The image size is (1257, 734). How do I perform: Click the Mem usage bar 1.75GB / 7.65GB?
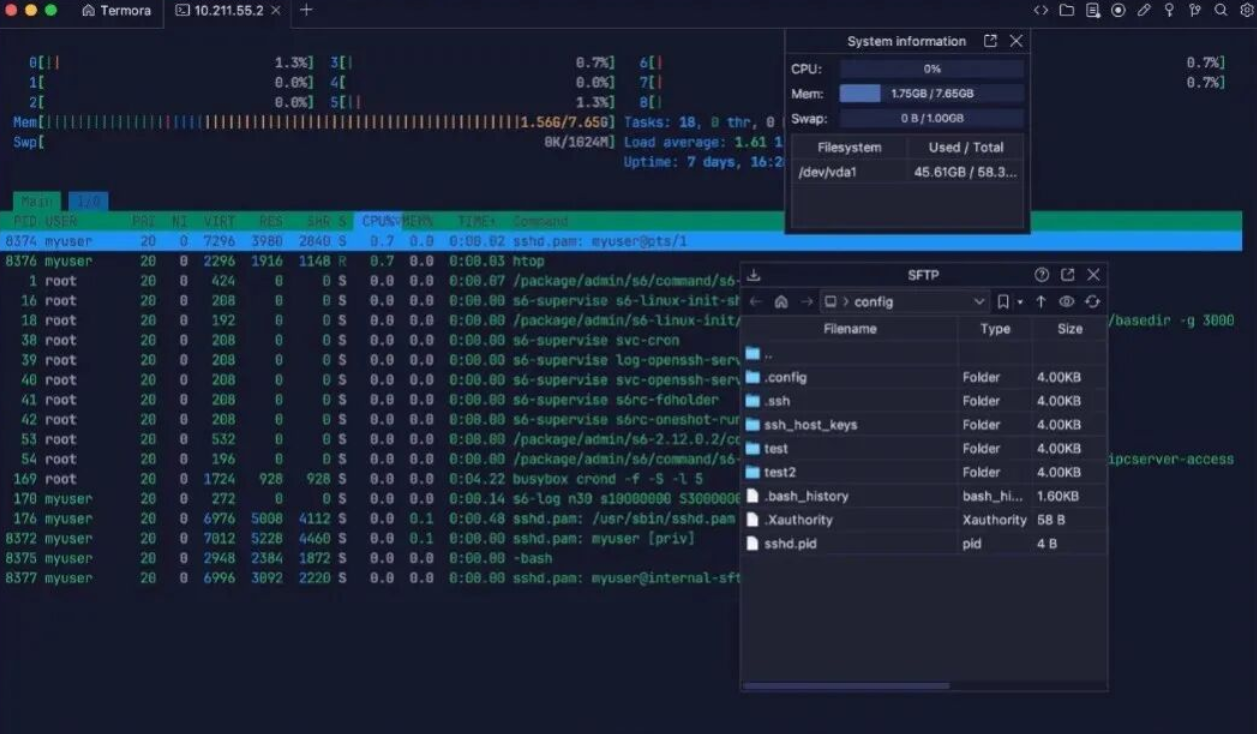(931, 94)
